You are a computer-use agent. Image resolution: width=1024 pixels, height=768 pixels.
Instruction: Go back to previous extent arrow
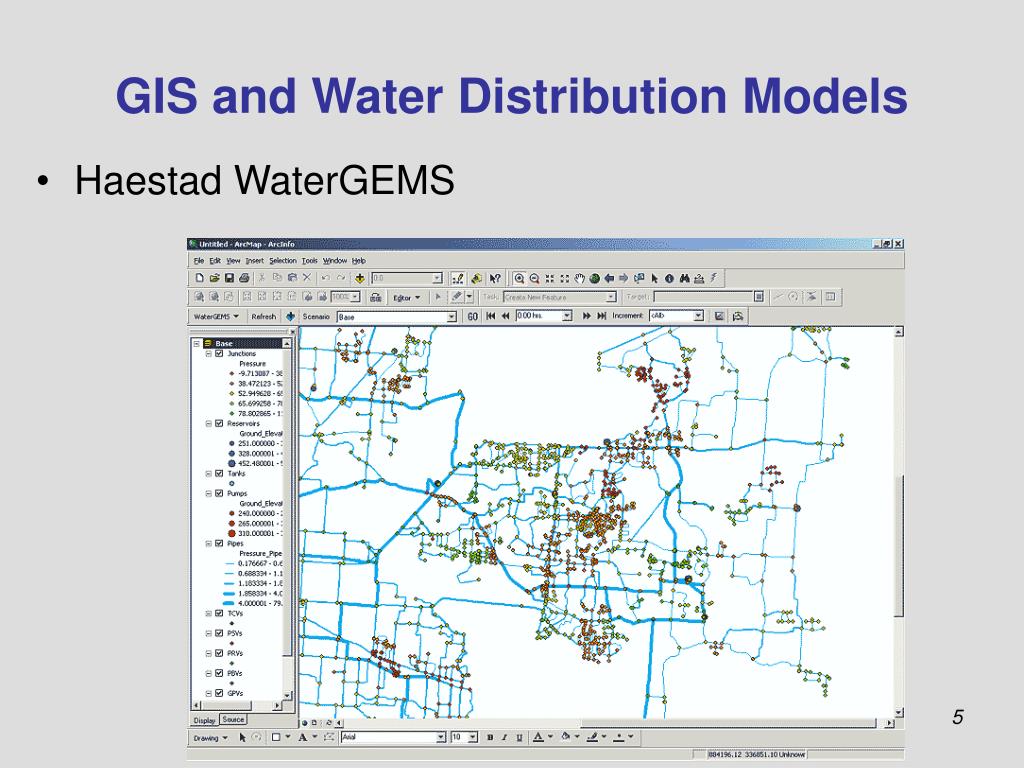609,279
